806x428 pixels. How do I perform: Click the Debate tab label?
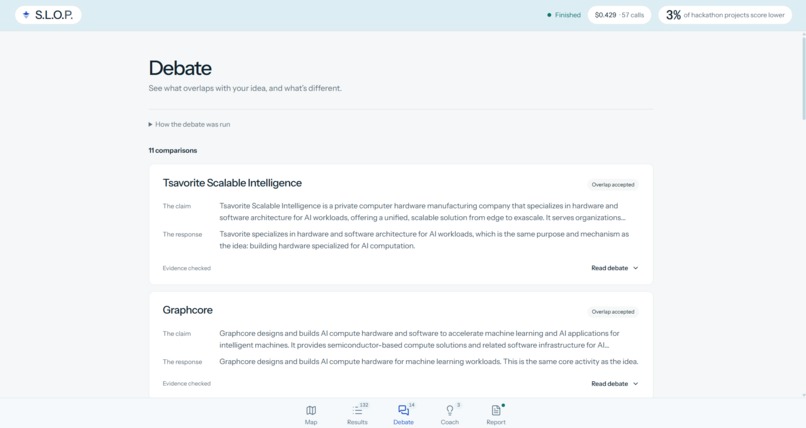click(x=404, y=422)
